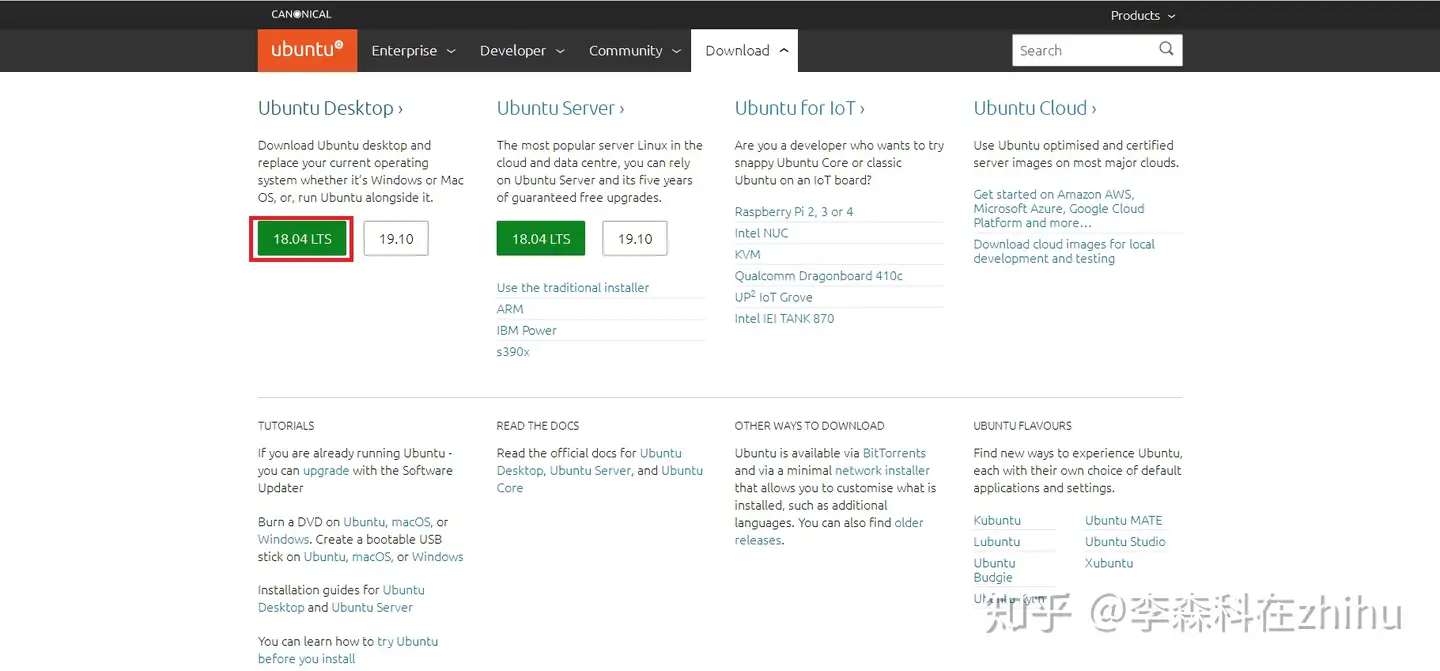Click the Canonical logo
This screenshot has width=1440, height=671.
tap(301, 15)
